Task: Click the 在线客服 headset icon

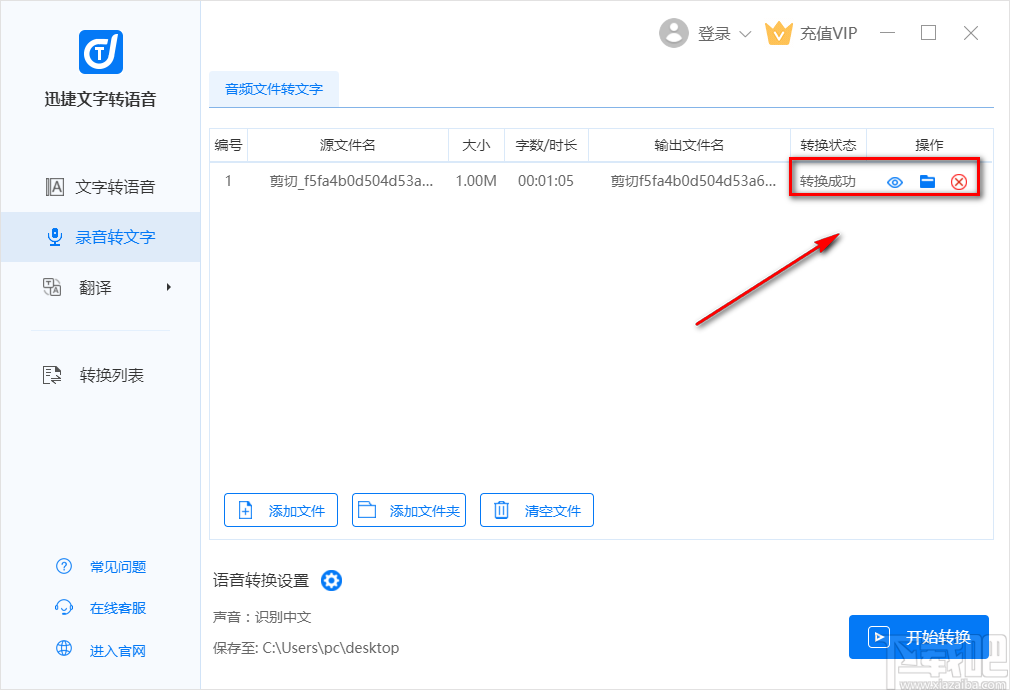Action: click(x=63, y=607)
